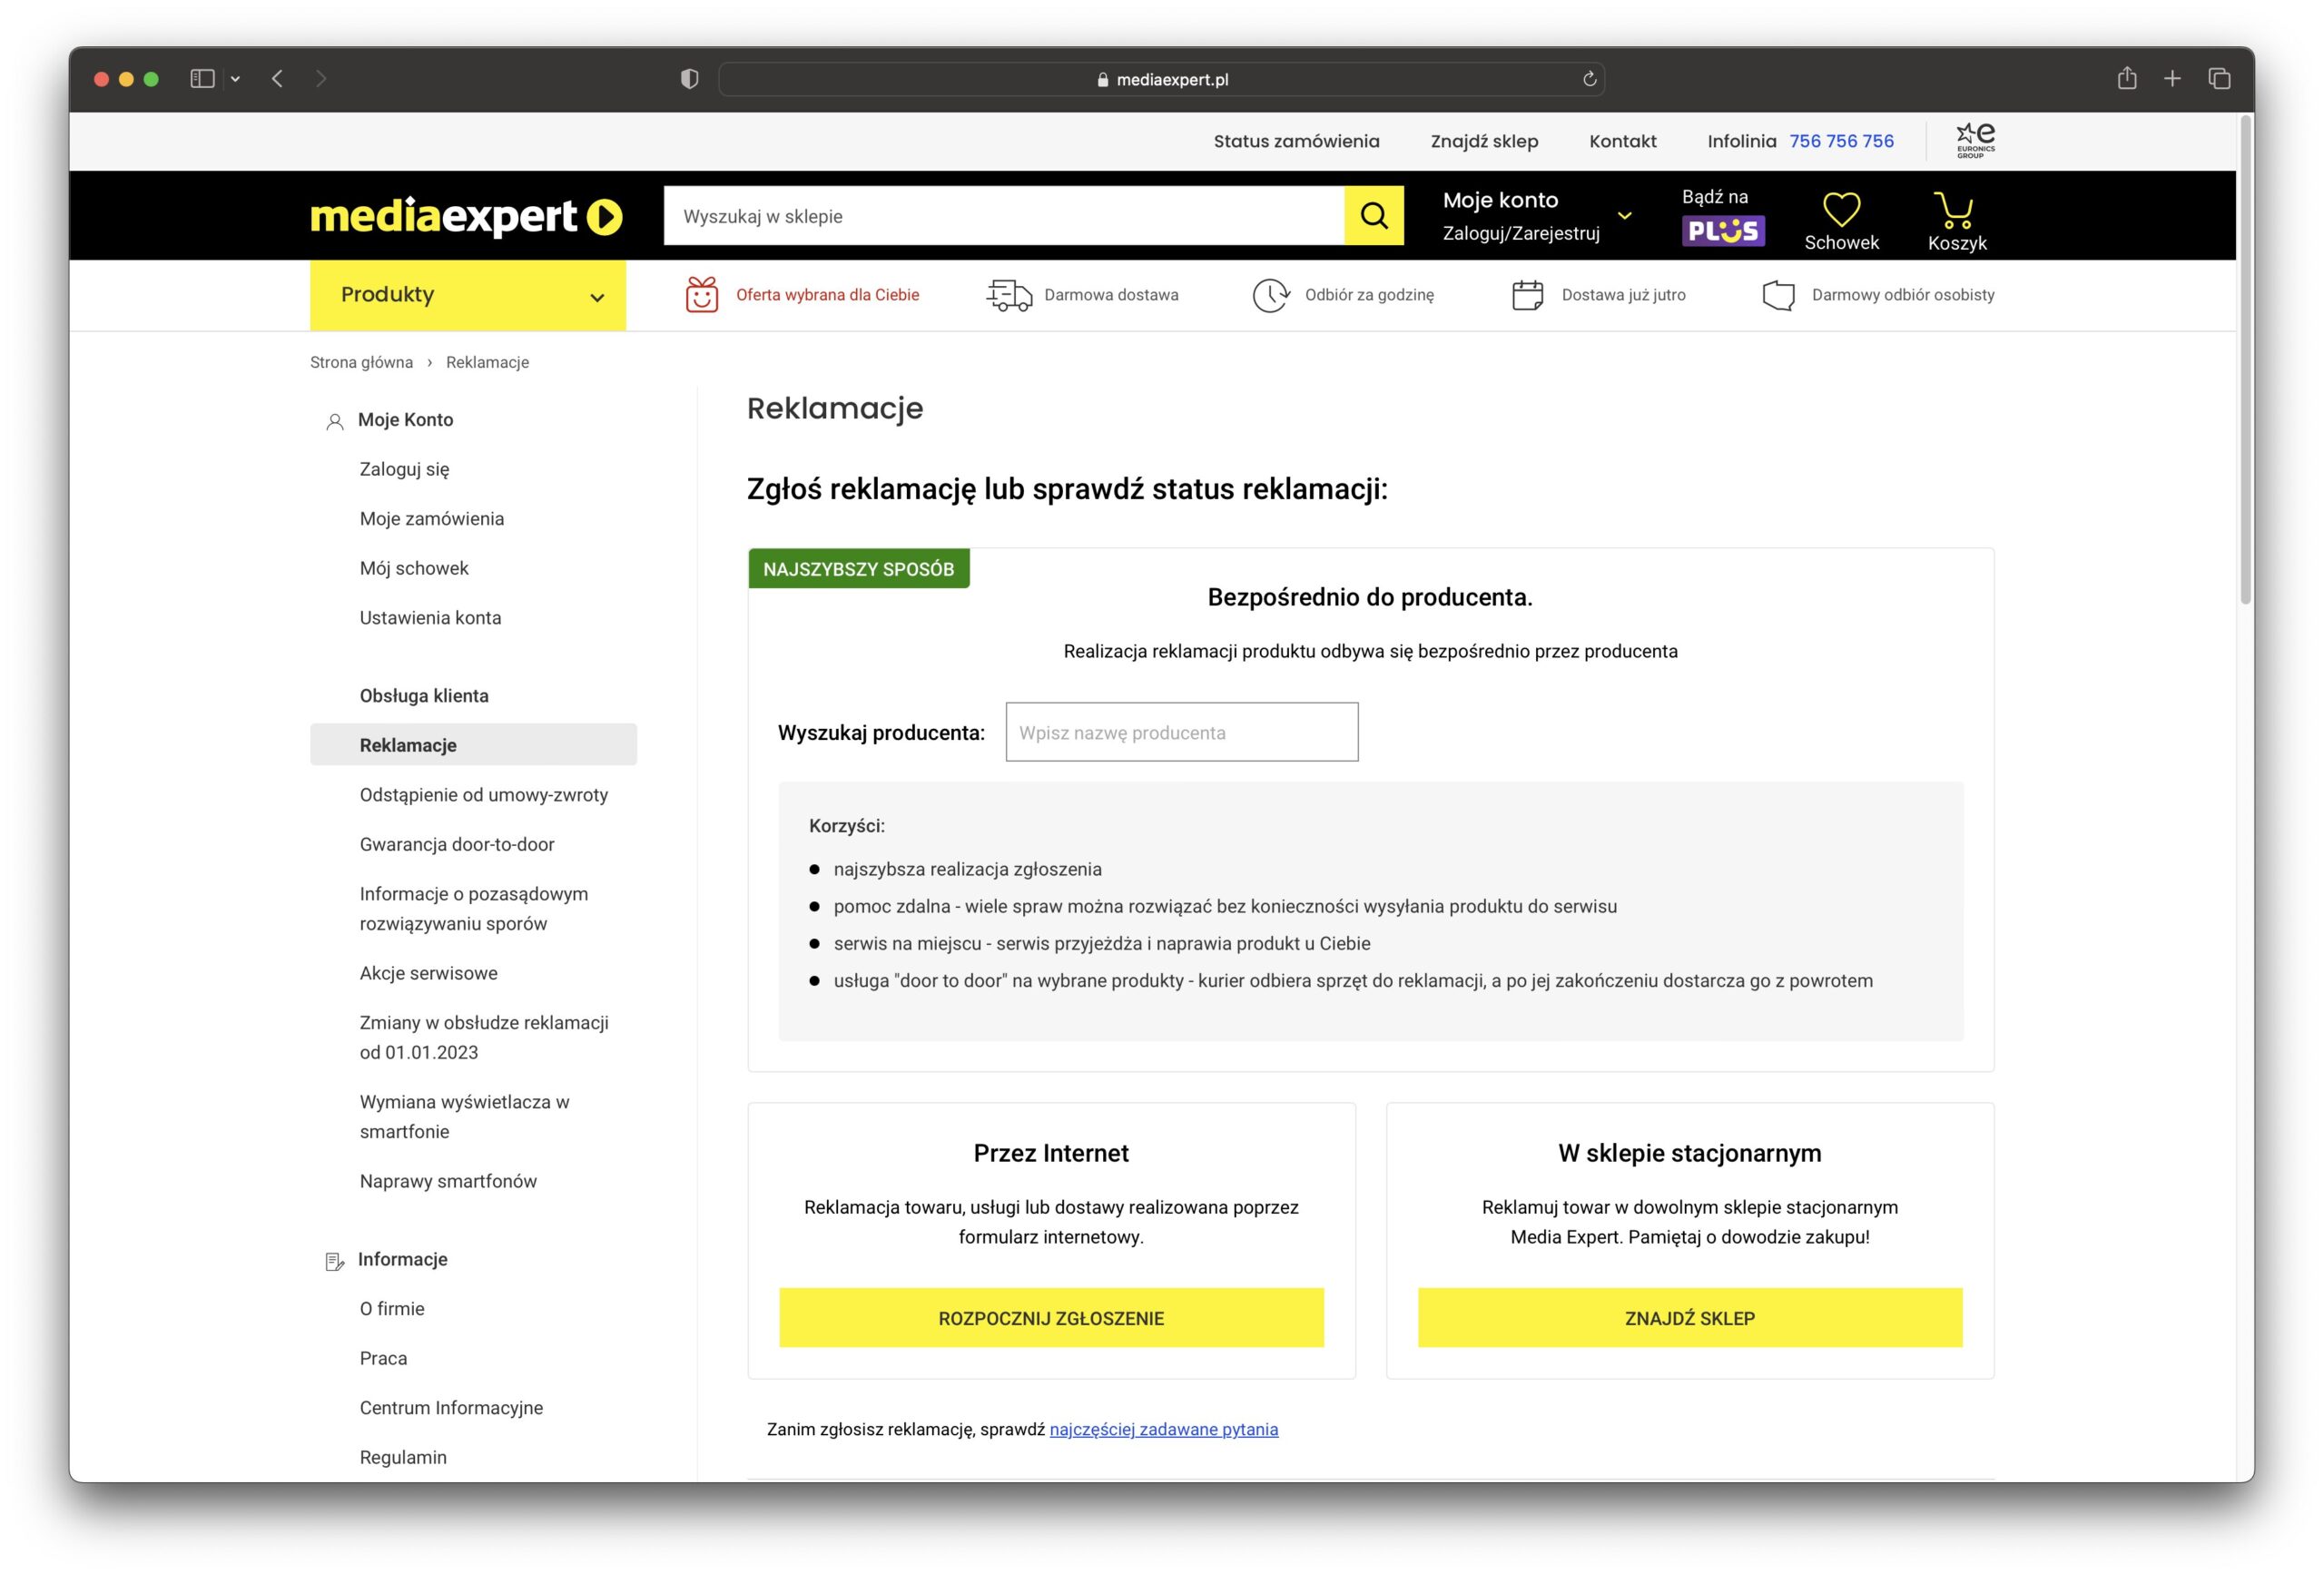Viewport: 2324px width, 1574px height.
Task: Click the Safari address bar mediaexpert.pl
Action: (x=1161, y=79)
